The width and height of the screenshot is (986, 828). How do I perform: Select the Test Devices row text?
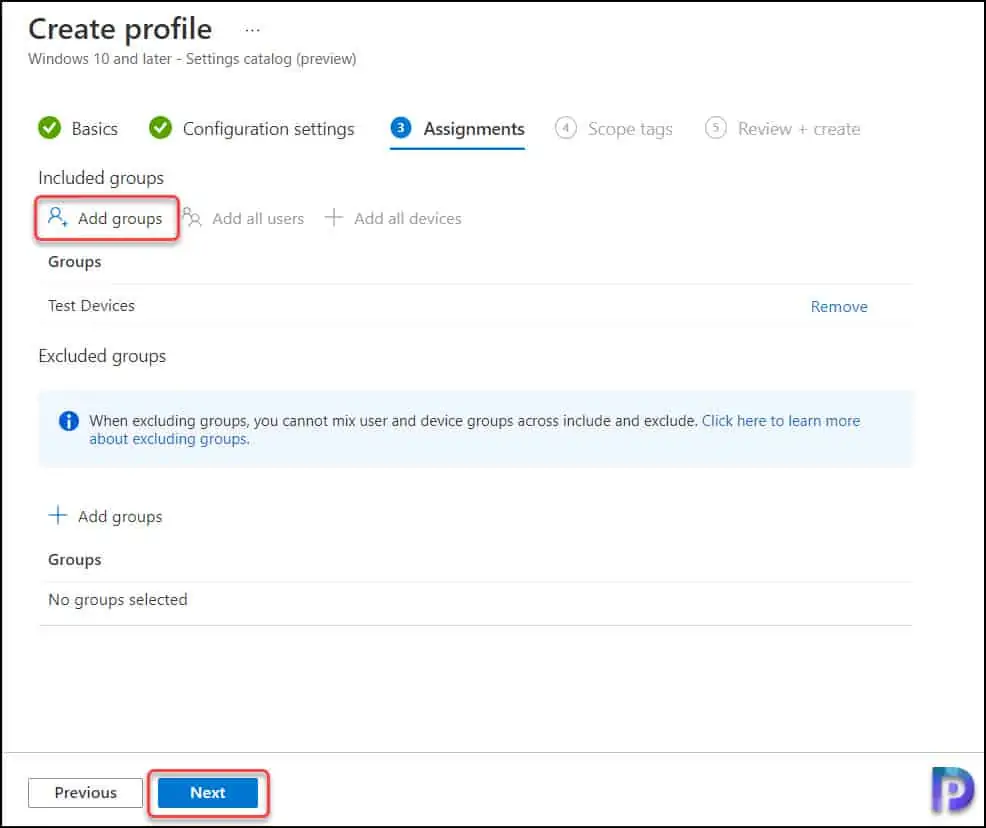(x=91, y=306)
